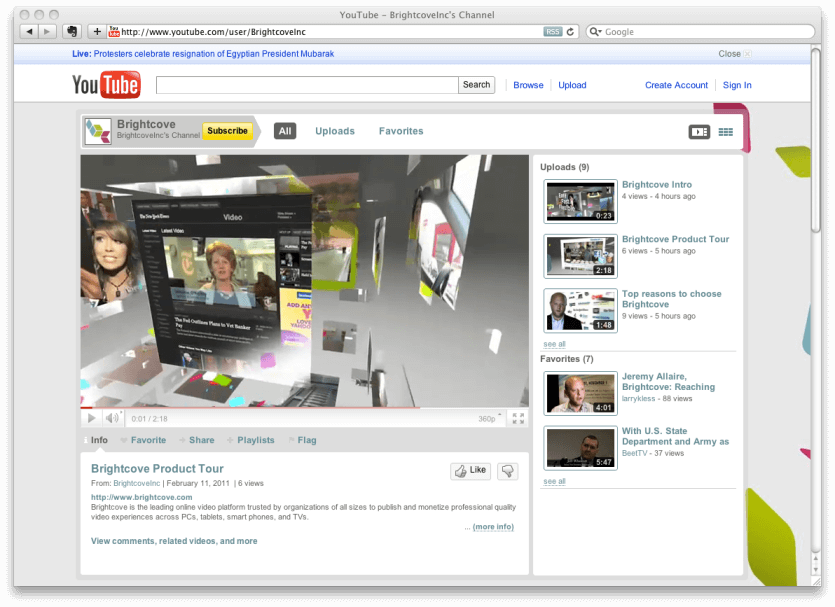This screenshot has height=607, width=835.
Task: Open the Upload link in the header
Action: pos(572,85)
